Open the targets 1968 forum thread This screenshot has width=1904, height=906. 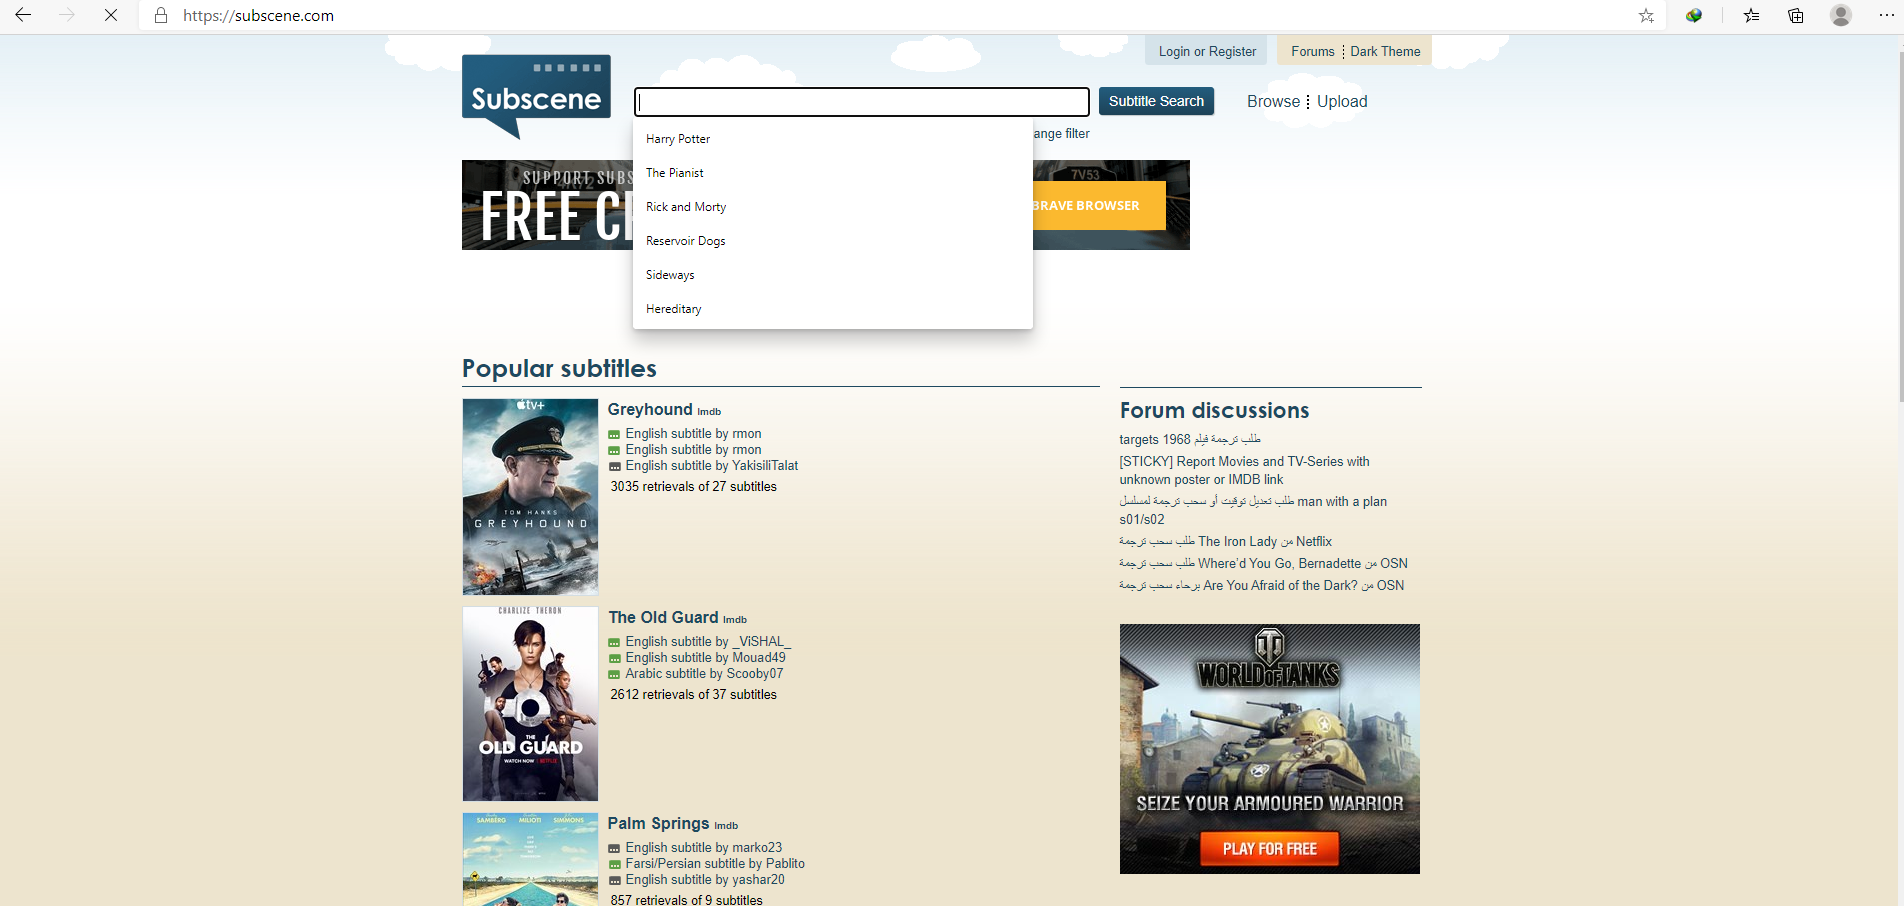point(1190,440)
